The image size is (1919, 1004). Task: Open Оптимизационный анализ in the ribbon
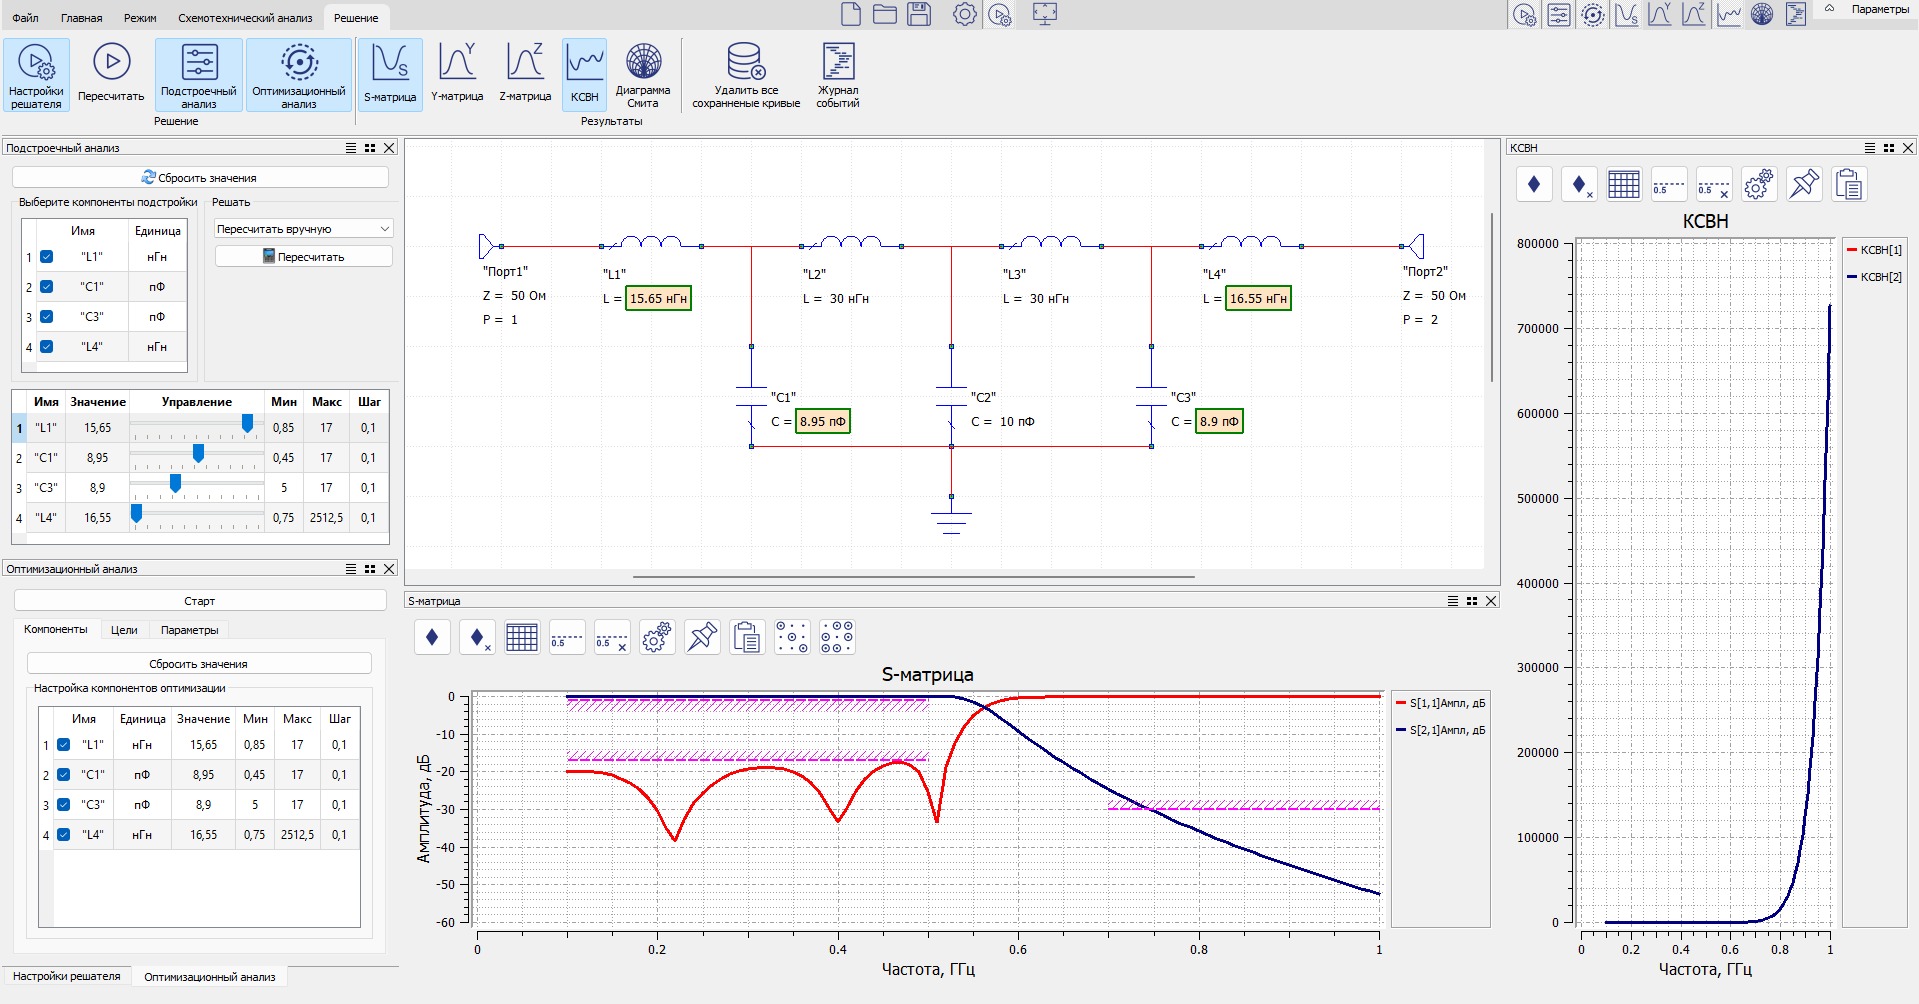[298, 63]
